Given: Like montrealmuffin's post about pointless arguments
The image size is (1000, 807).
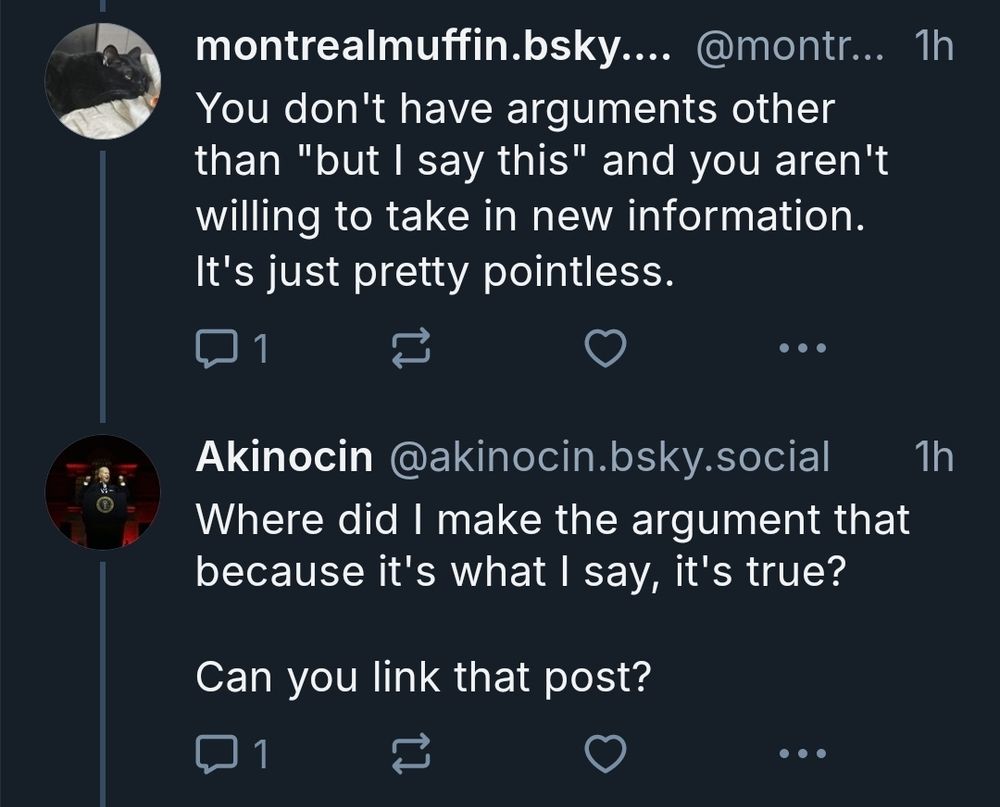Looking at the screenshot, I should (605, 348).
